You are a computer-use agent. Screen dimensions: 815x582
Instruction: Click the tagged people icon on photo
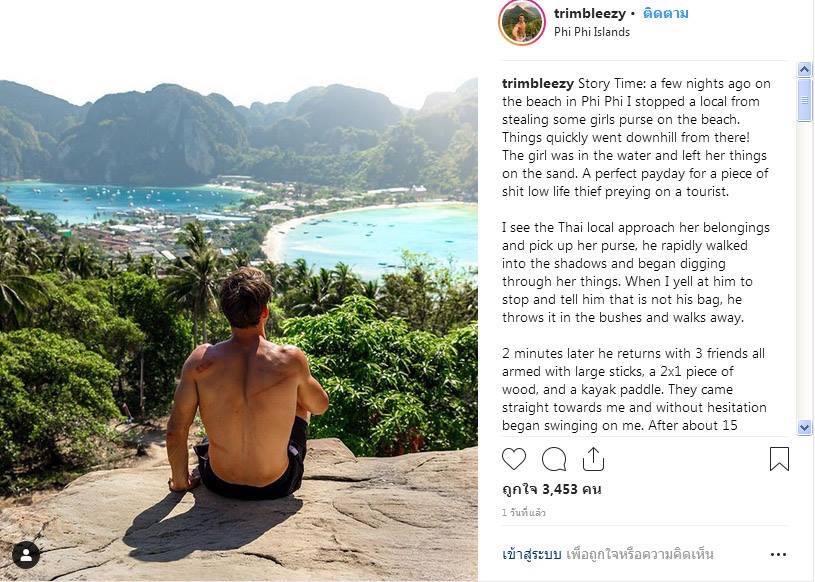coord(26,554)
